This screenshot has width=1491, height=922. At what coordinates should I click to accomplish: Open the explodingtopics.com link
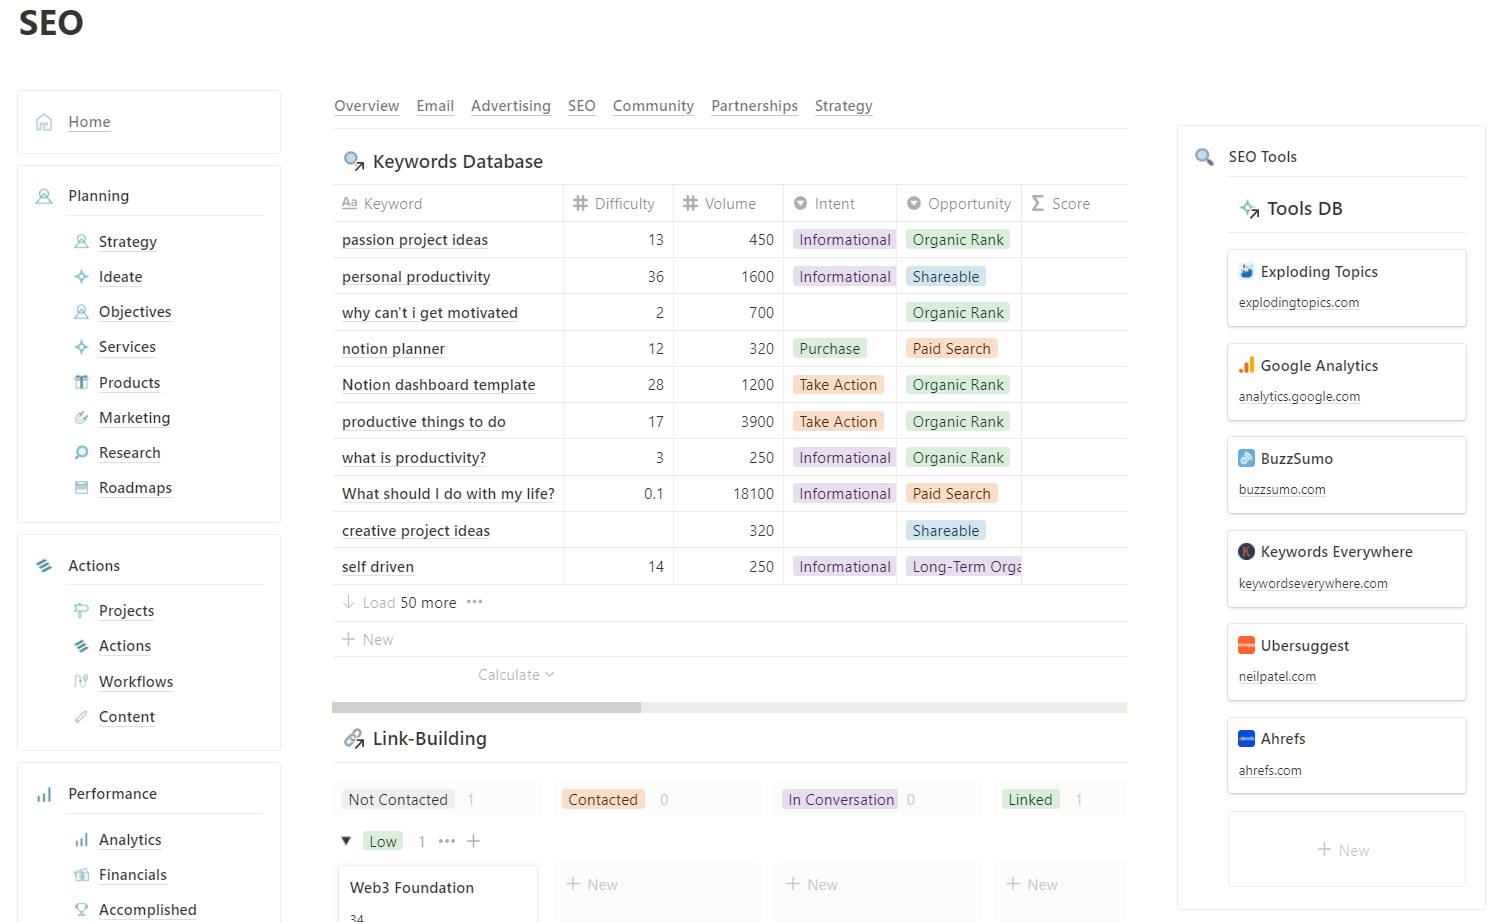(x=1298, y=303)
